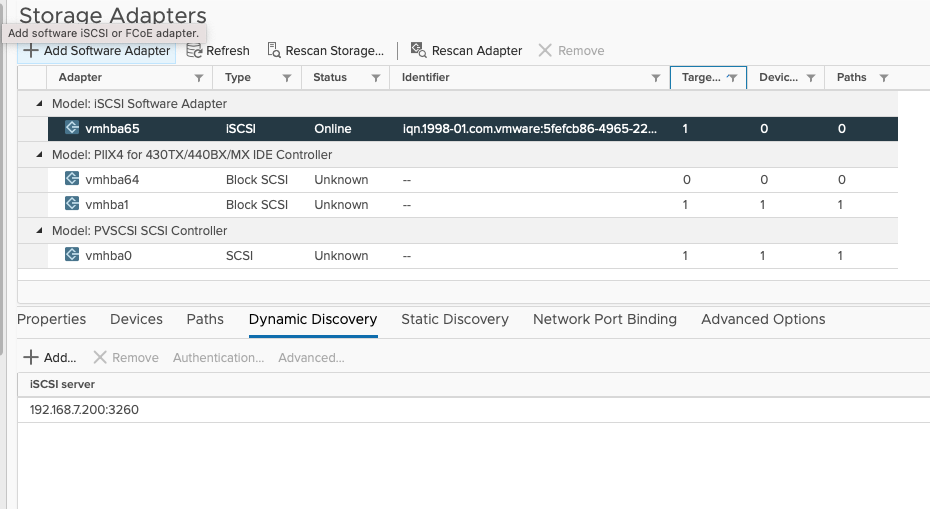Screen dimensions: 930x509
Task: Open the Targets column filter
Action: click(732, 78)
